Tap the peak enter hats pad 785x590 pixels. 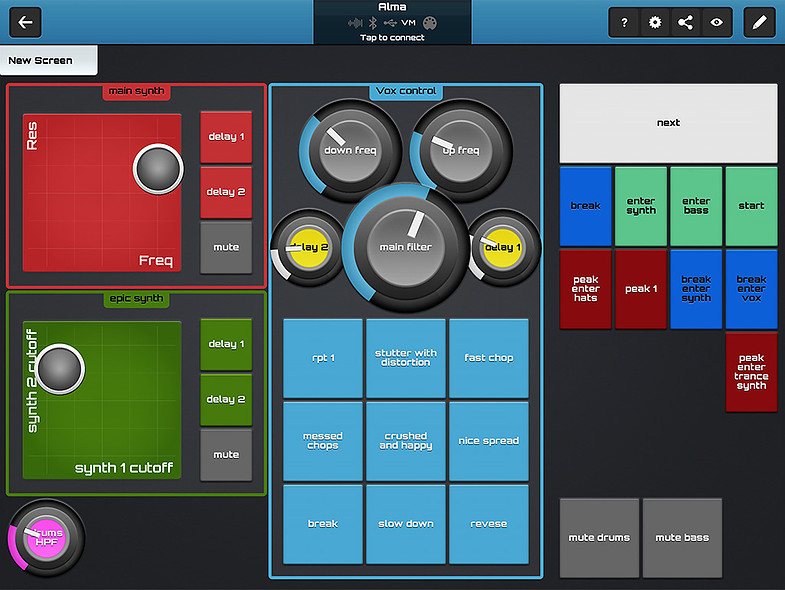tap(585, 289)
